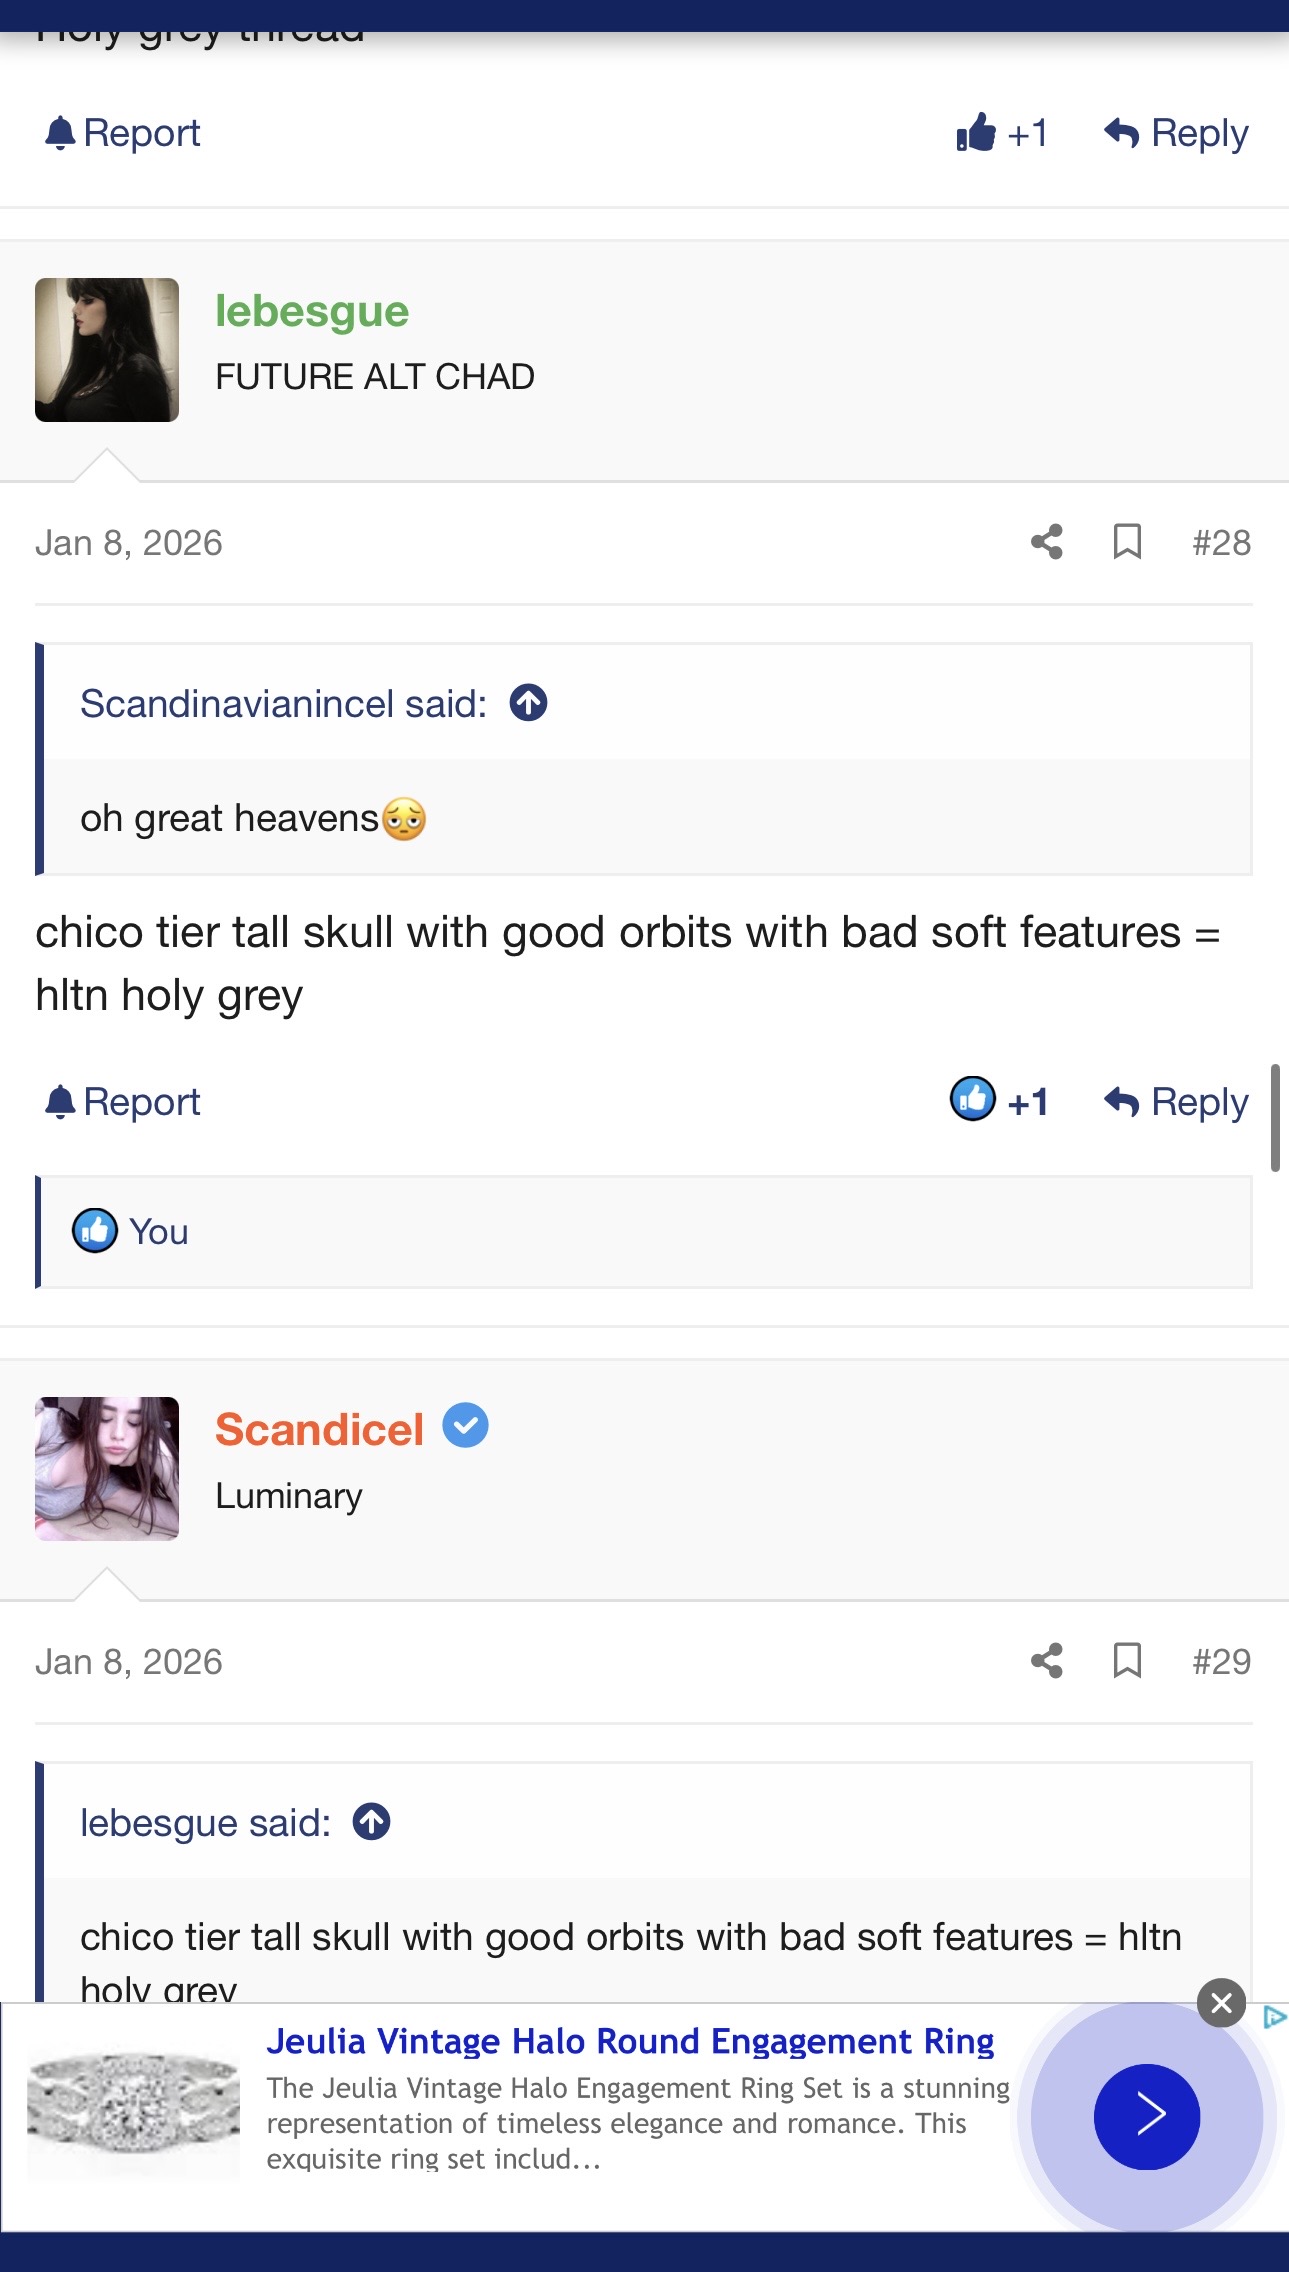Open lebesgue's profile via username
Image resolution: width=1289 pixels, height=2272 pixels.
312,311
